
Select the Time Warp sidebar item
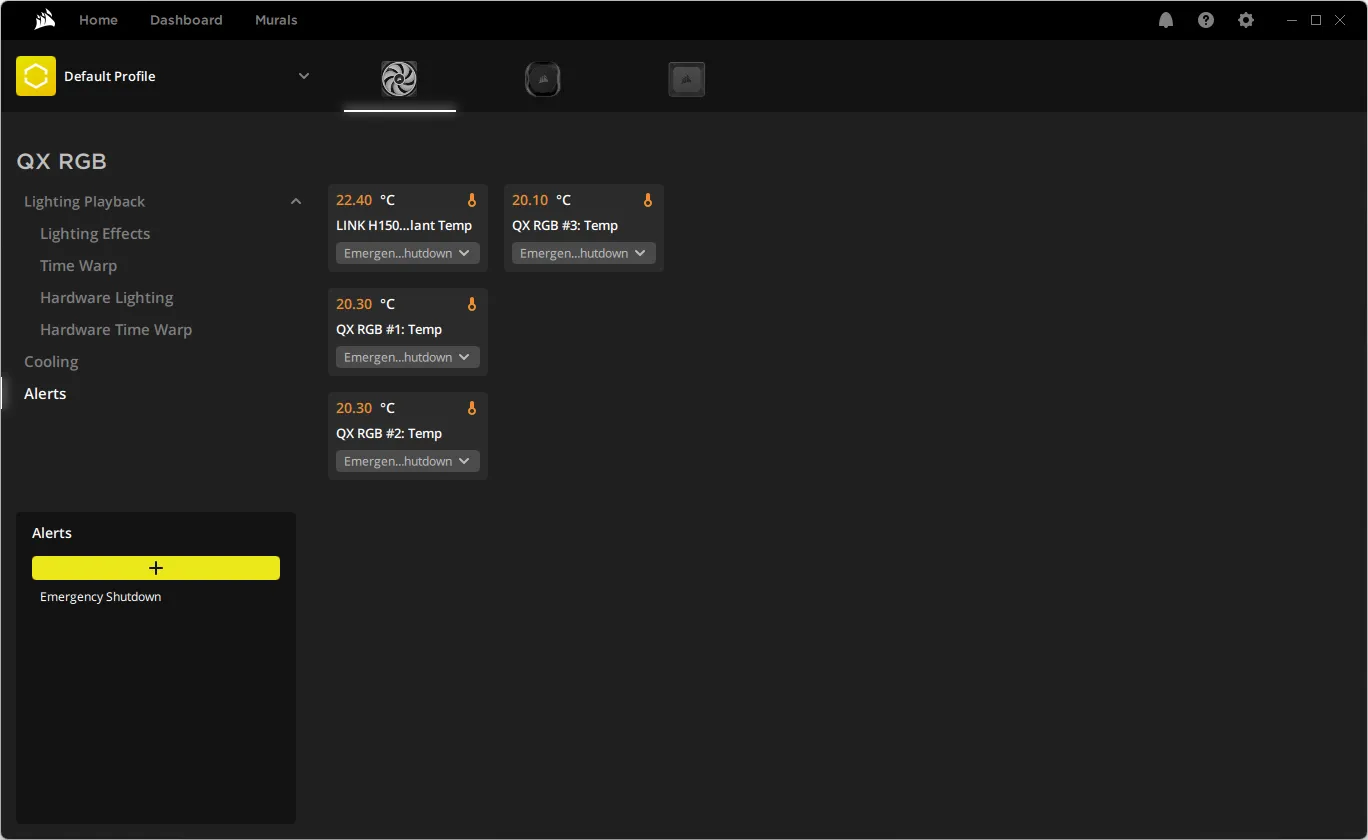pos(78,265)
